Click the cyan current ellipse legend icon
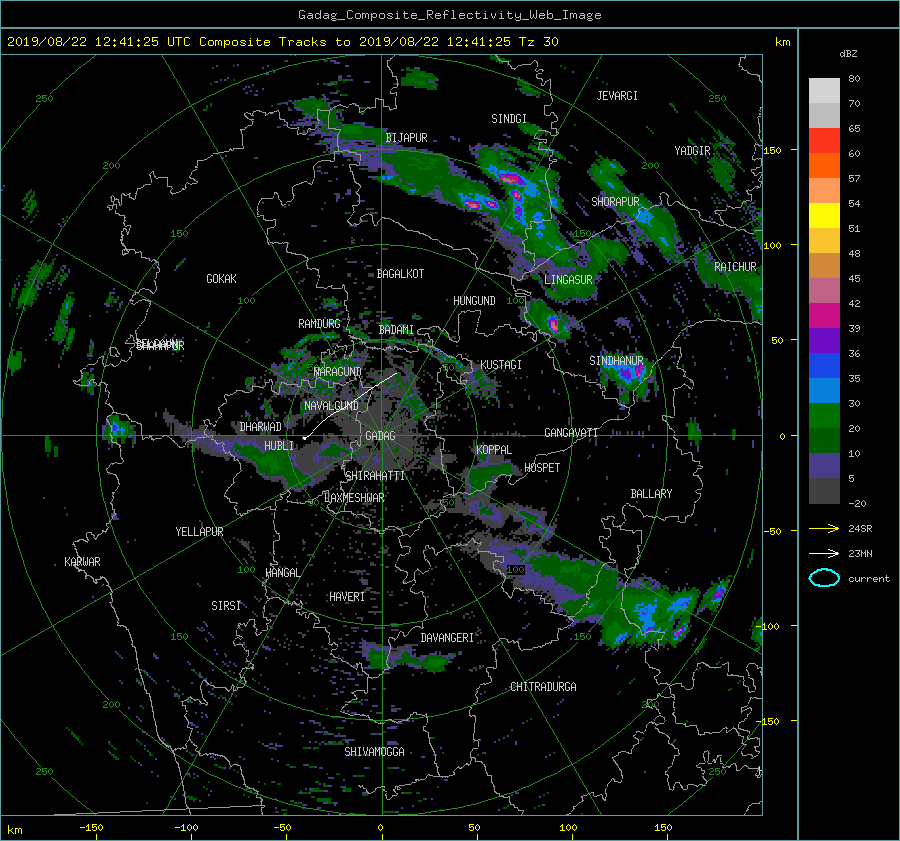 tap(824, 578)
